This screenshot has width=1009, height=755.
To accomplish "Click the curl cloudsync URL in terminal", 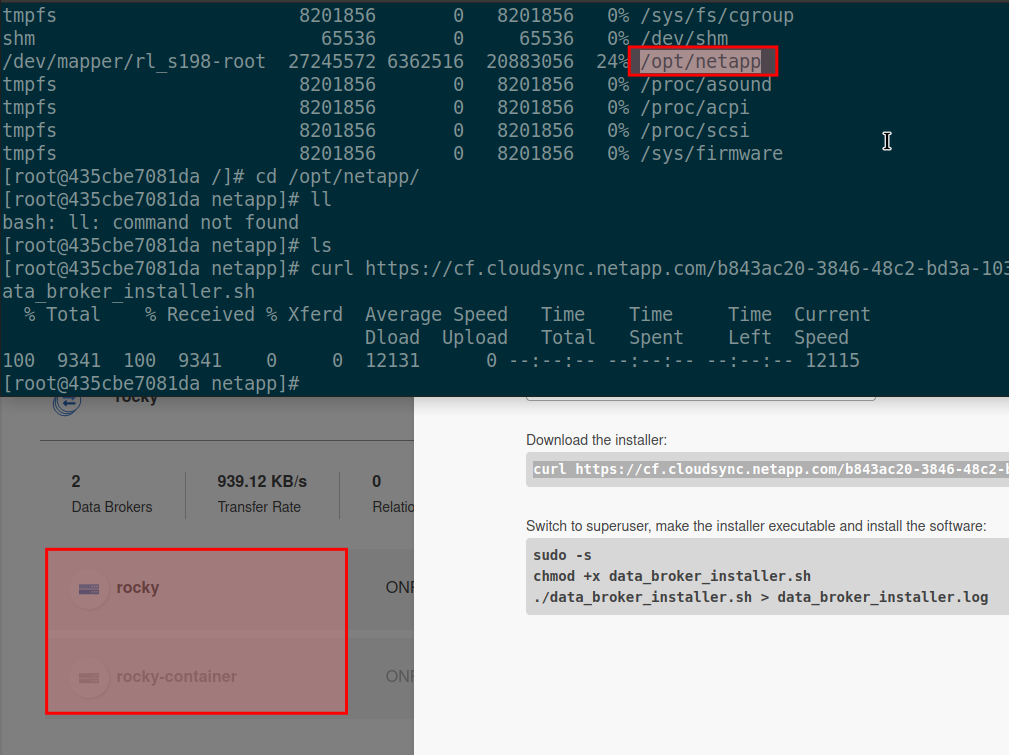I will [687, 268].
